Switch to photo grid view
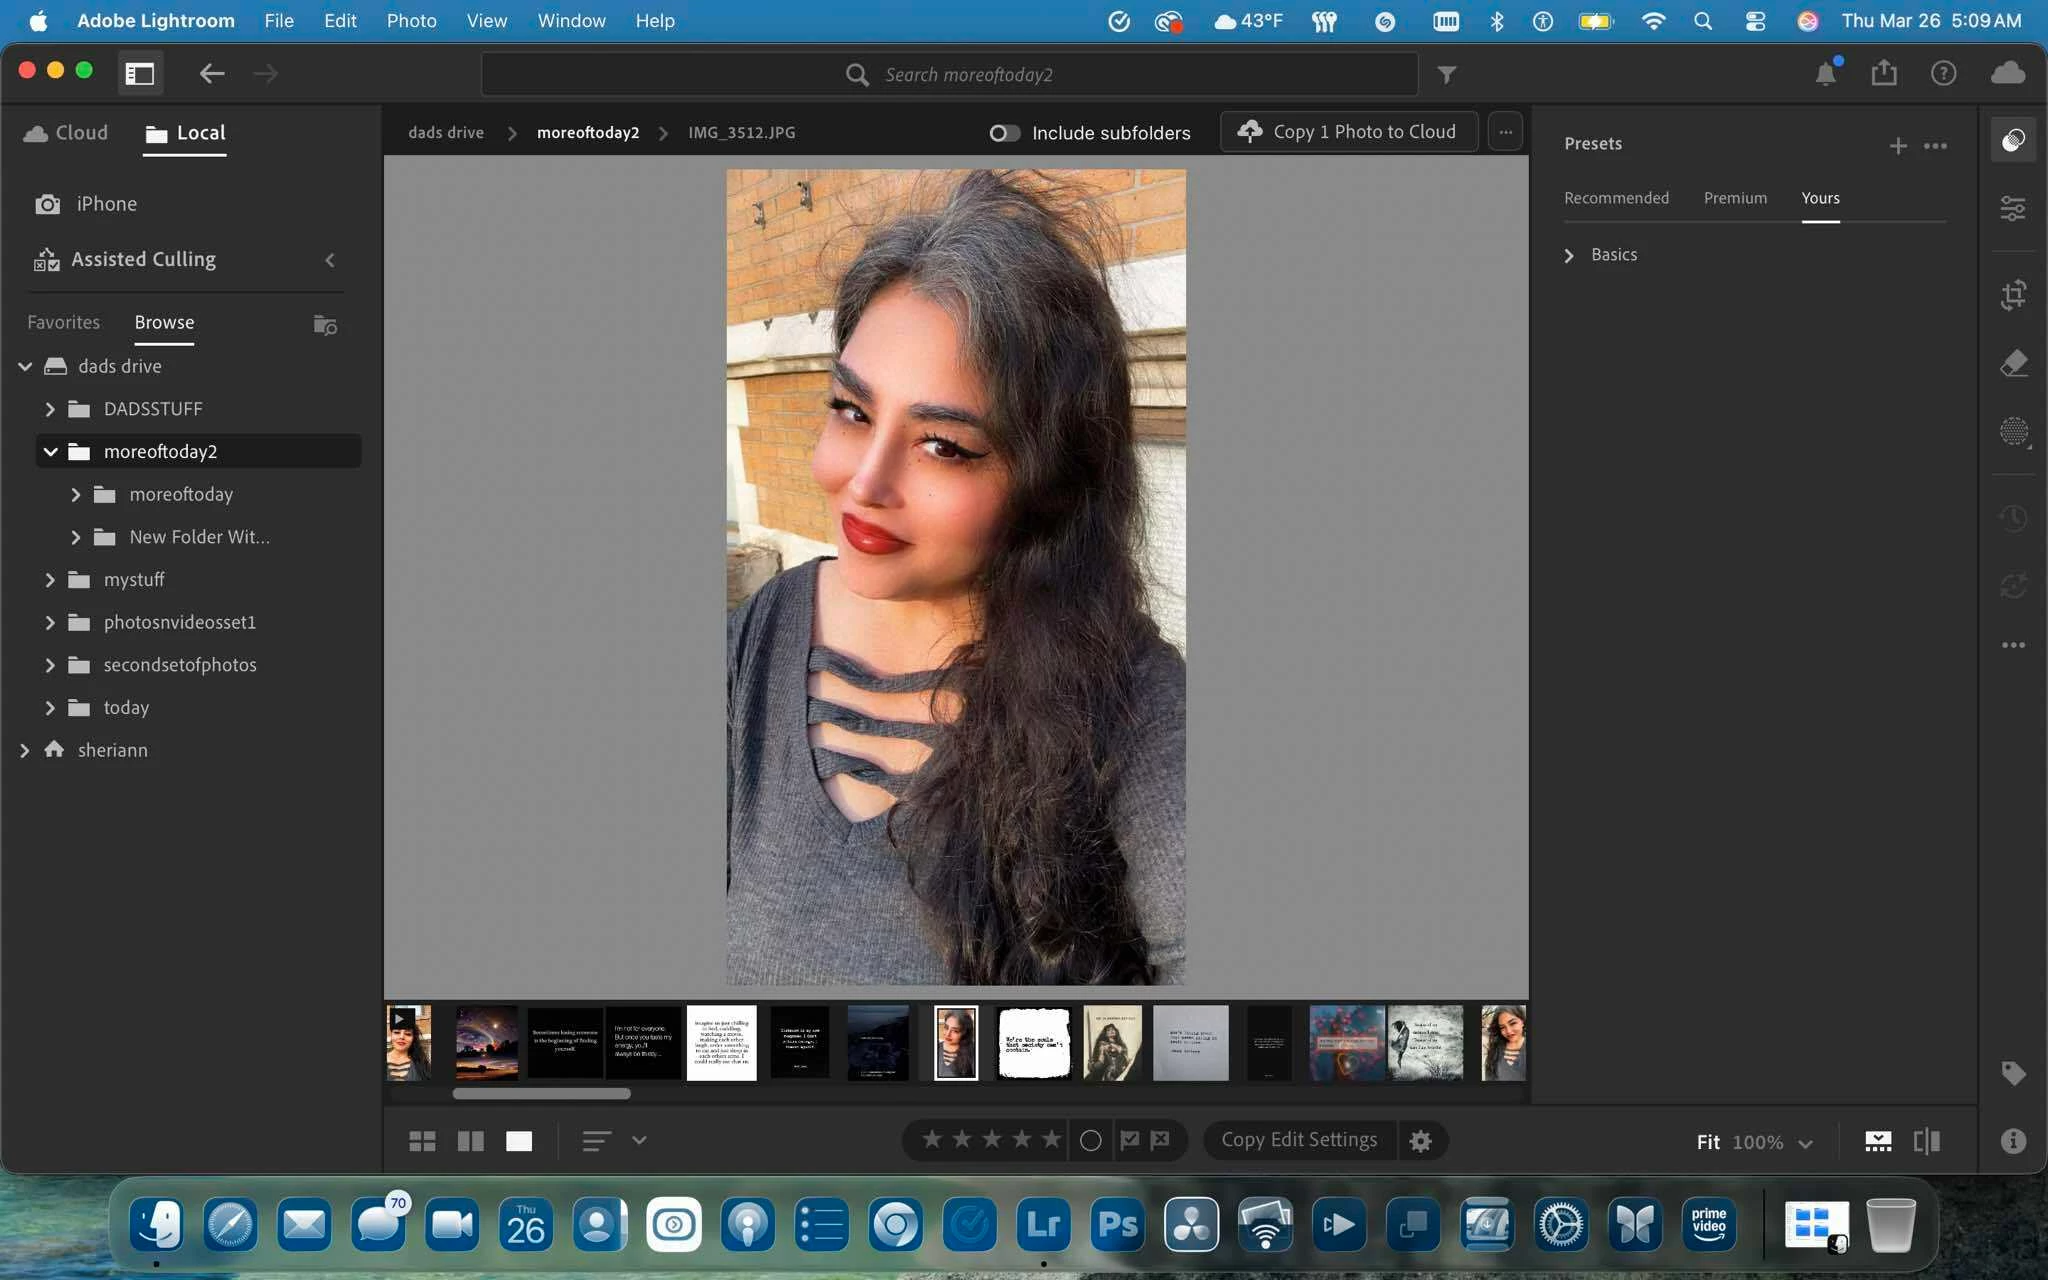The image size is (2048, 1280). [x=422, y=1141]
